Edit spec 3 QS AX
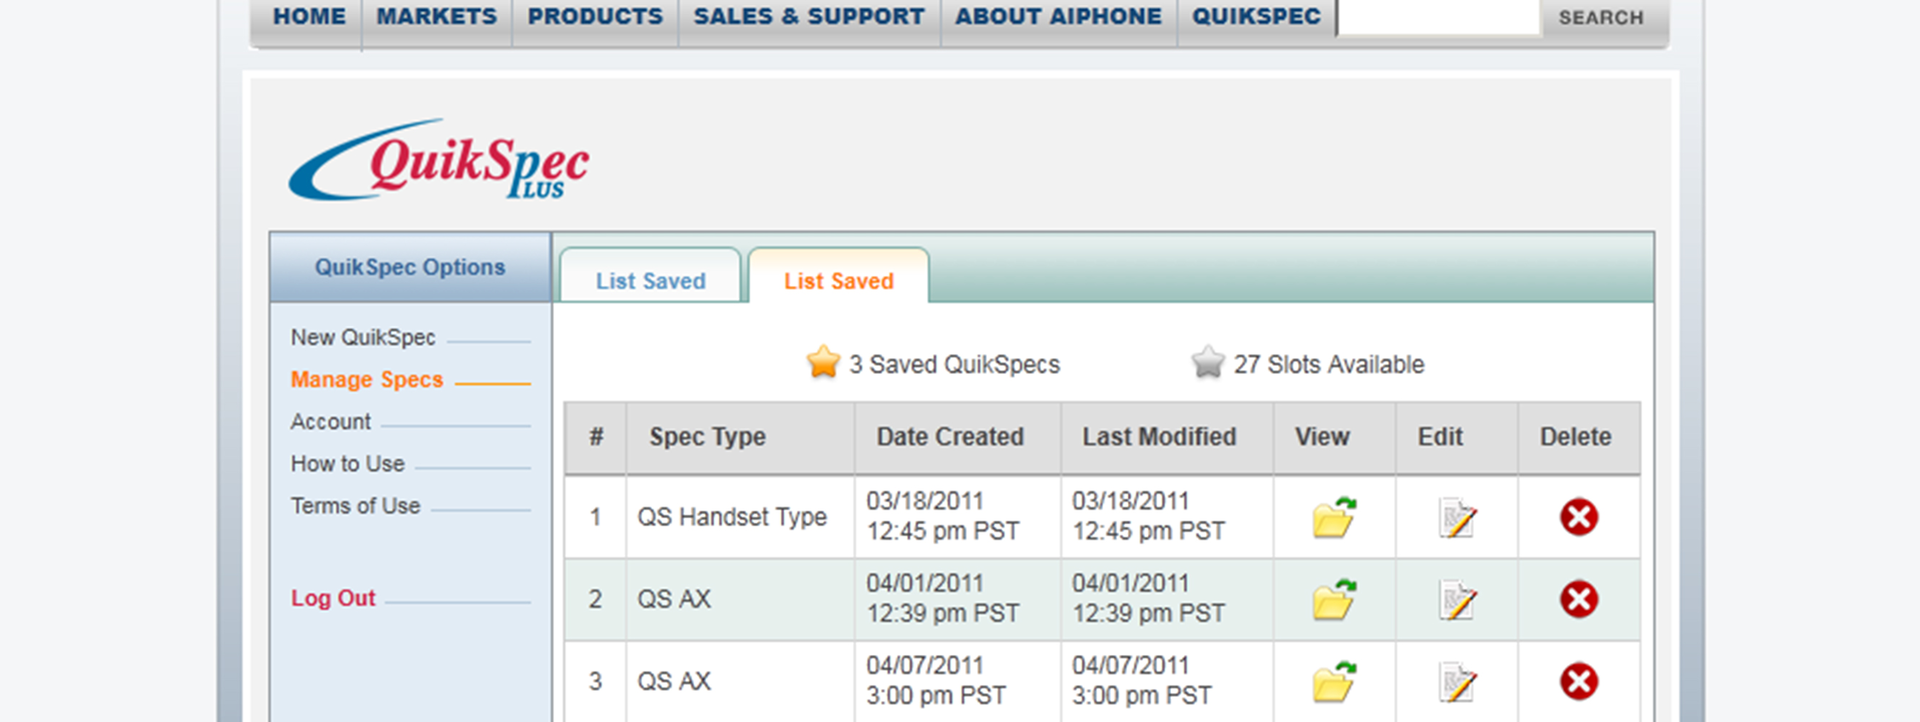The width and height of the screenshot is (1920, 722). [1457, 681]
